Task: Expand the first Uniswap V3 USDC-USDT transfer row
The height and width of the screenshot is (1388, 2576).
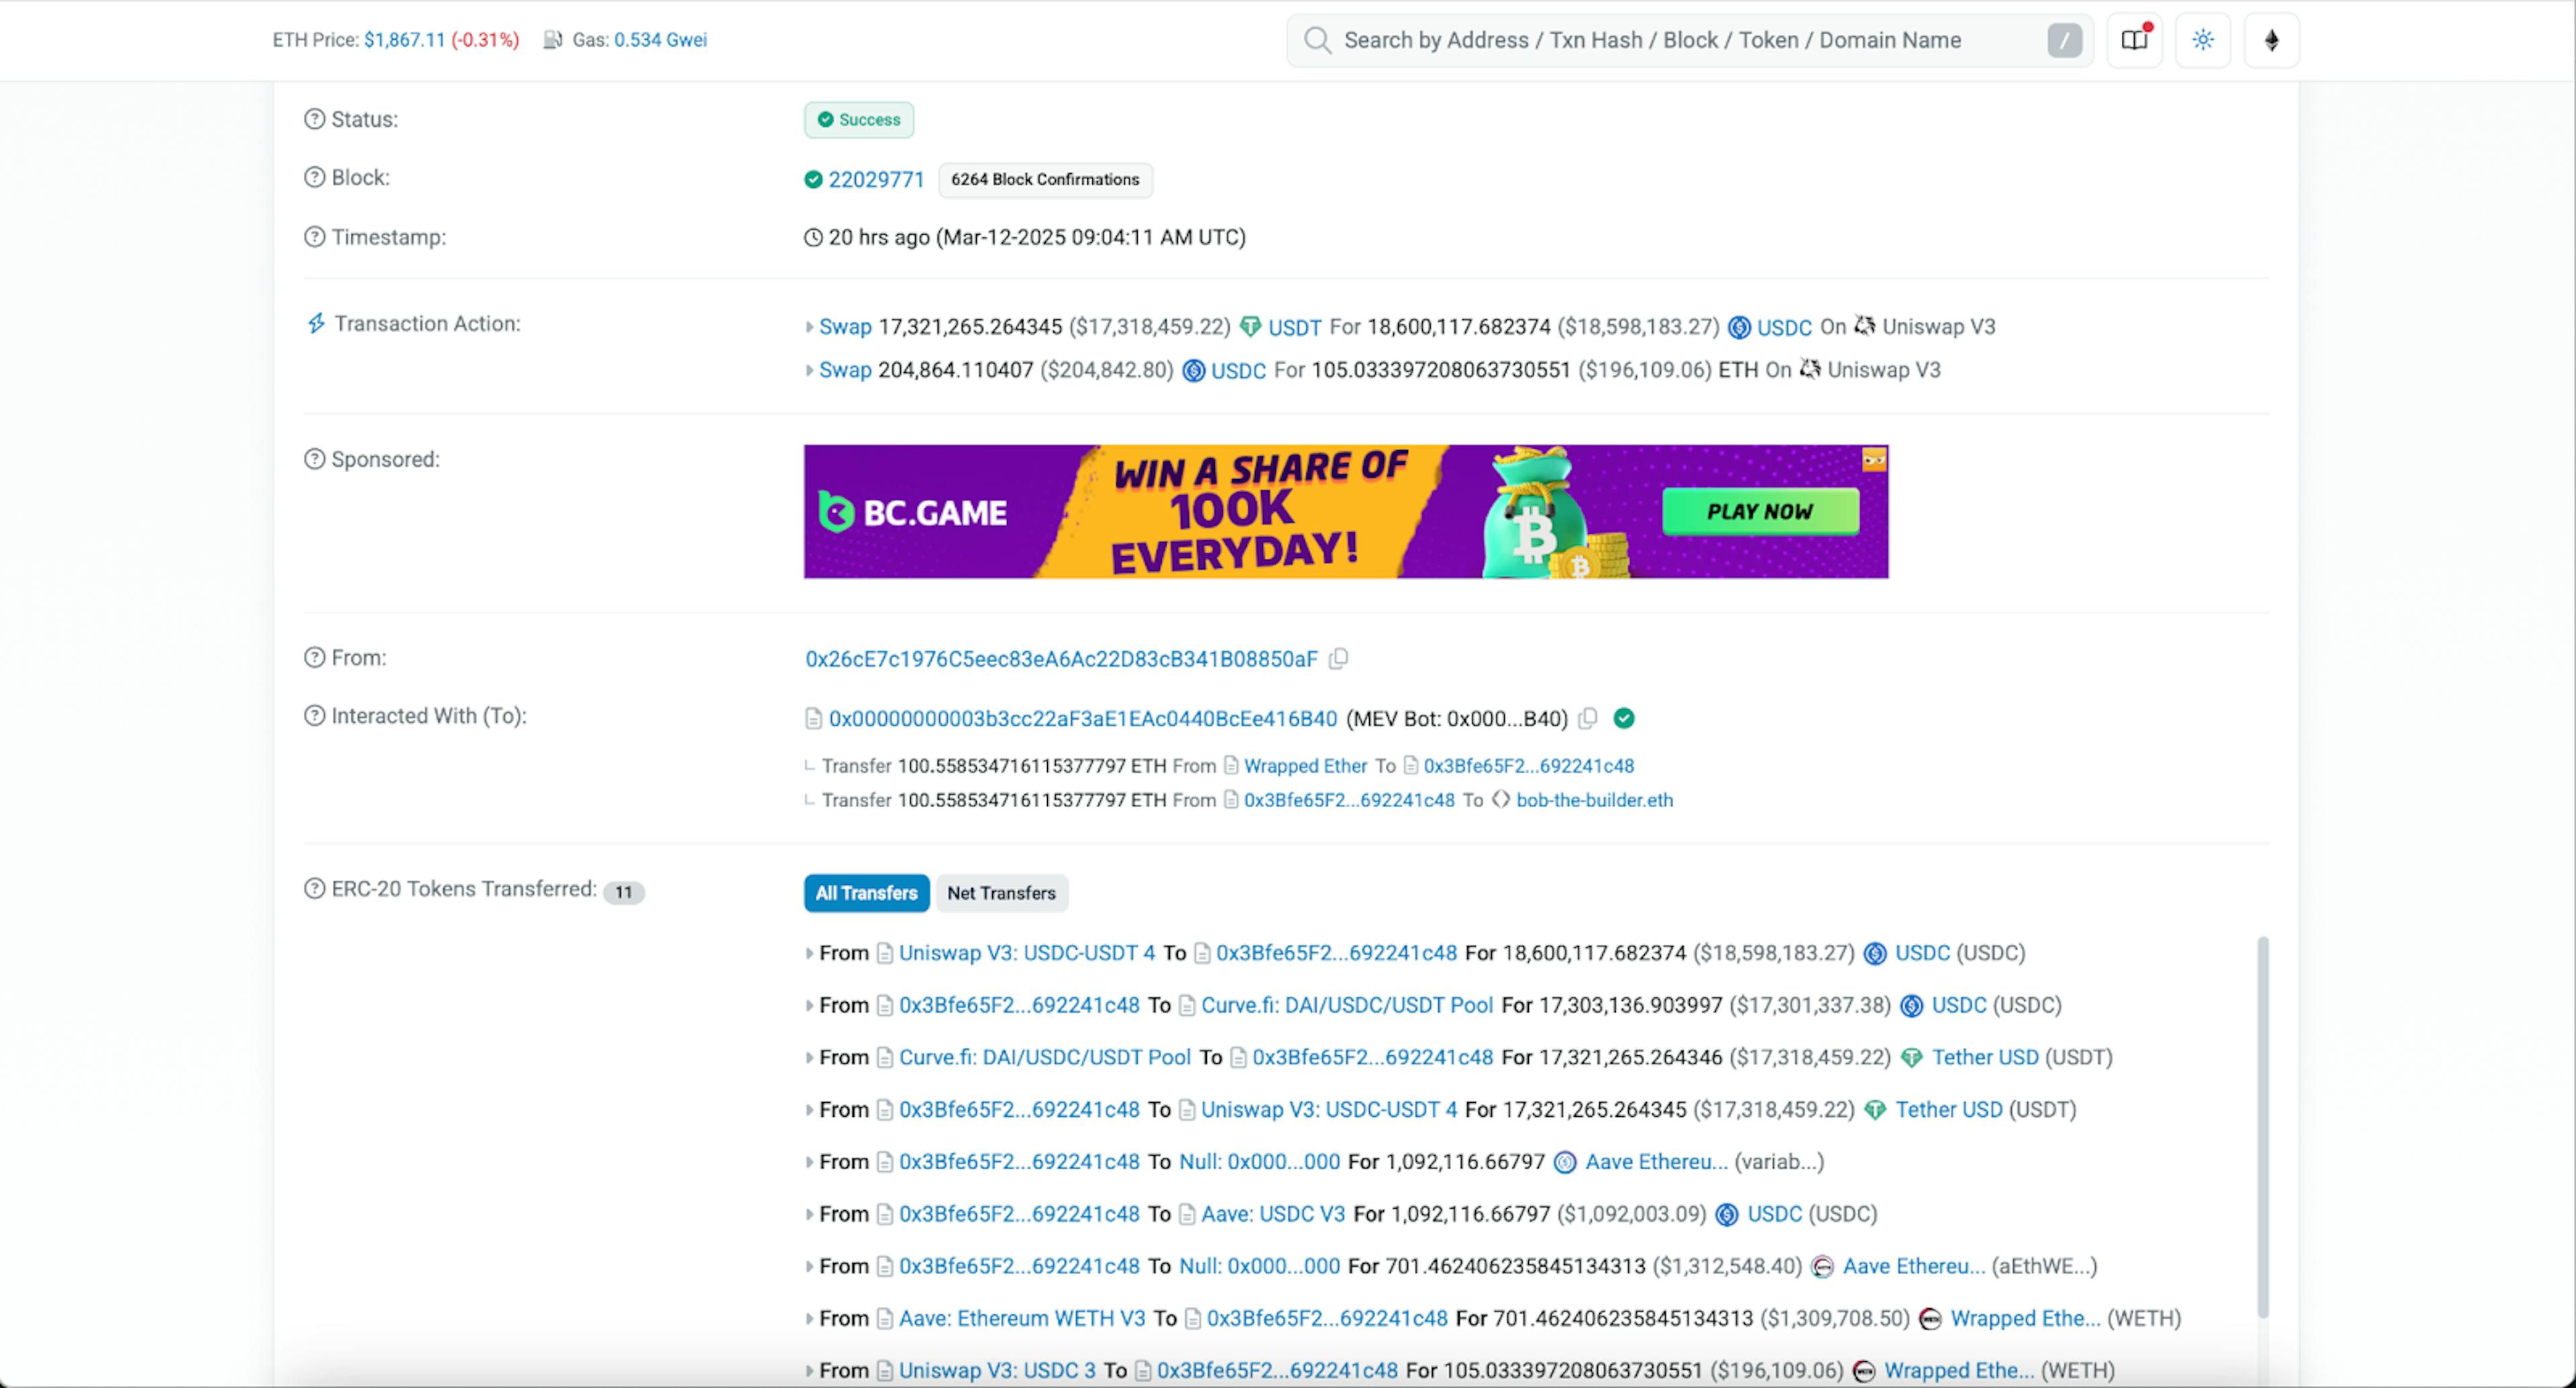Action: pyautogui.click(x=809, y=953)
